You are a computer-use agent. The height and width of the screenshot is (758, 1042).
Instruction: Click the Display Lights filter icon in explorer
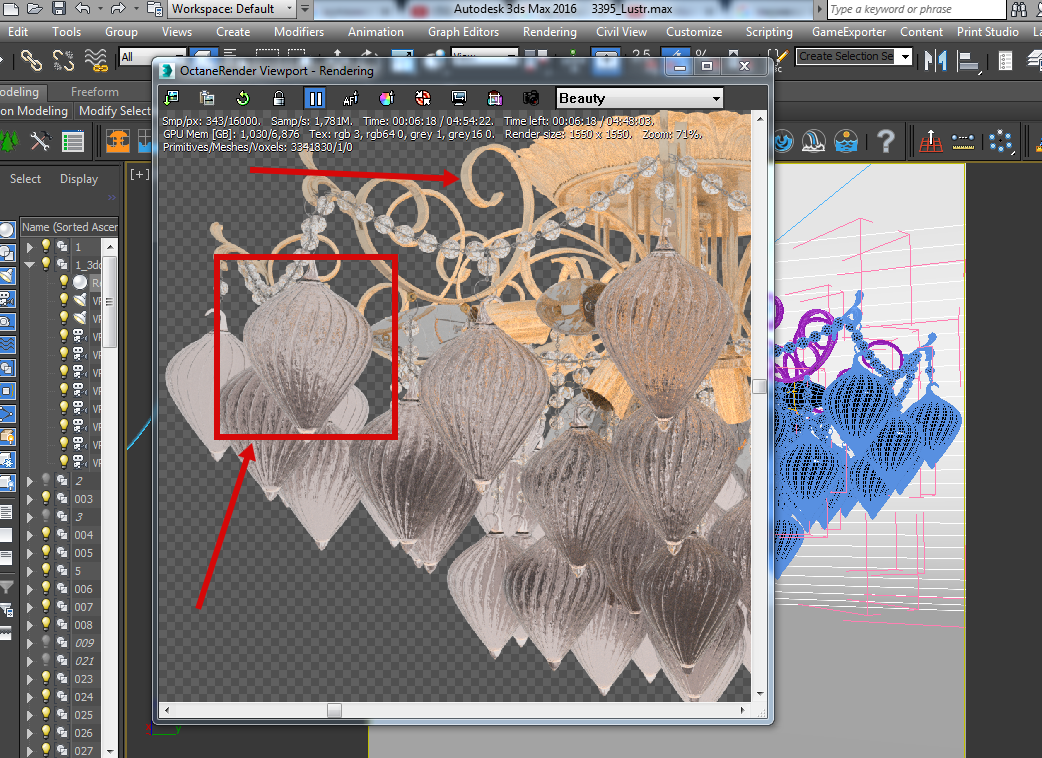(7, 276)
